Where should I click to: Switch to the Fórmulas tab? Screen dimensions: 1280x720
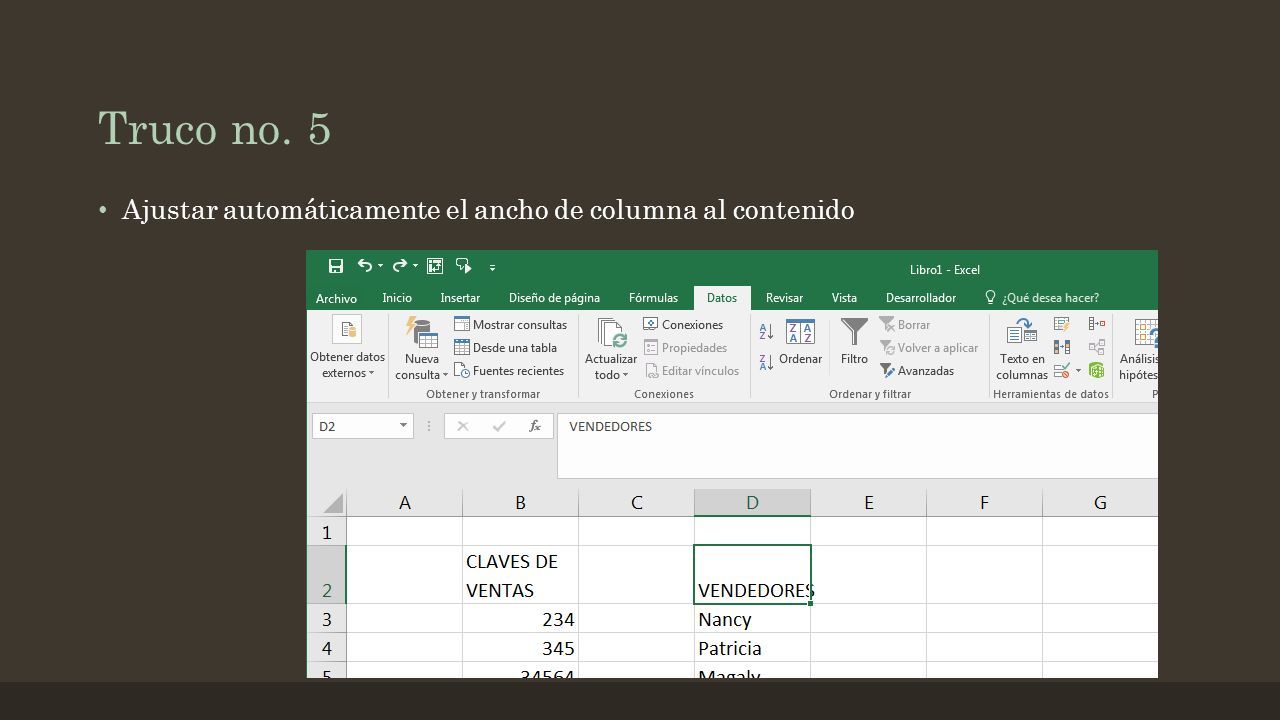pos(653,298)
